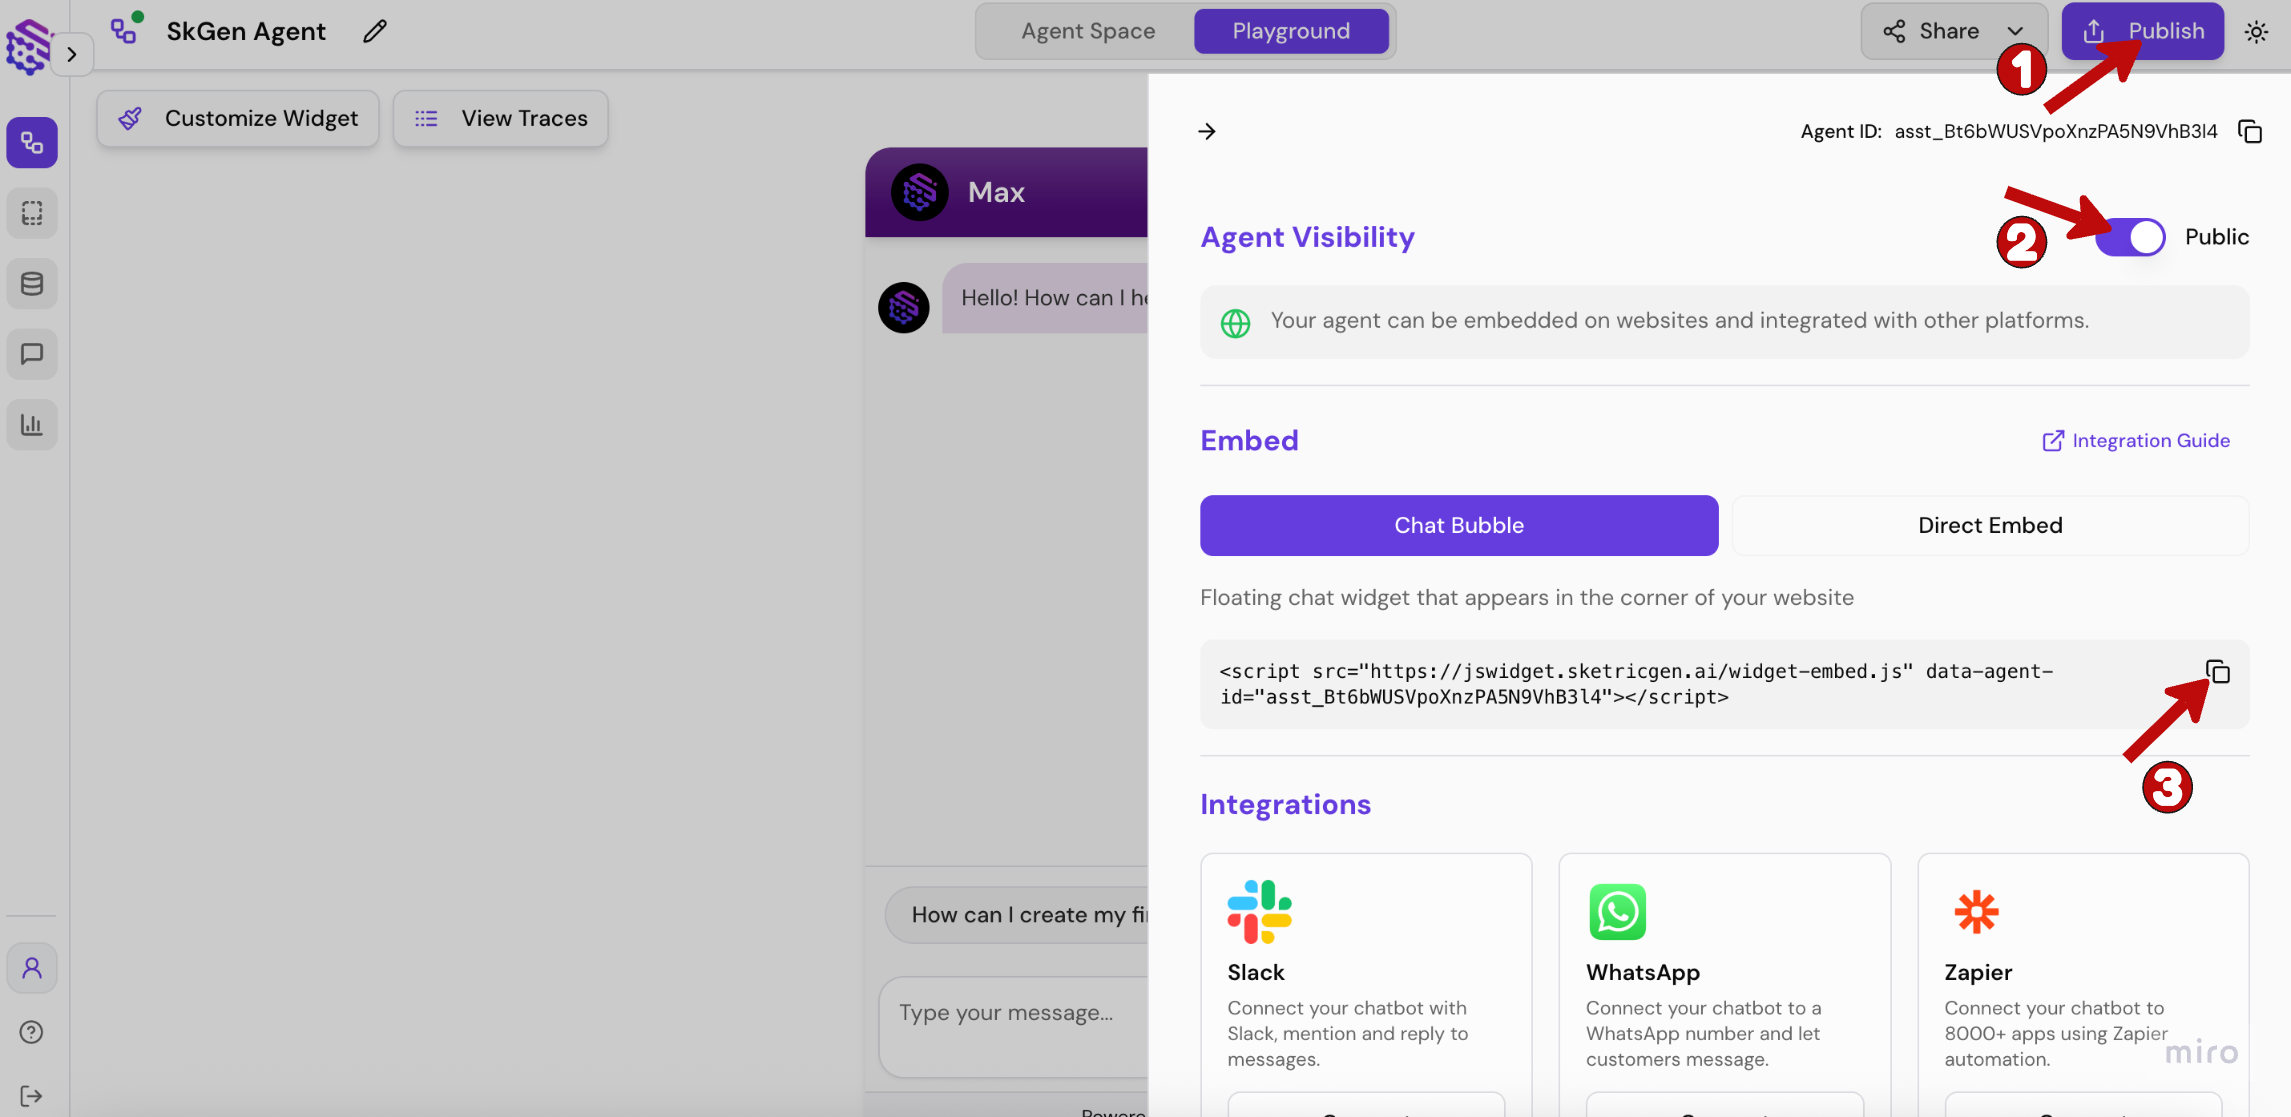Image resolution: width=2291 pixels, height=1117 pixels.
Task: Close panel using the right arrow
Action: pyautogui.click(x=1208, y=131)
